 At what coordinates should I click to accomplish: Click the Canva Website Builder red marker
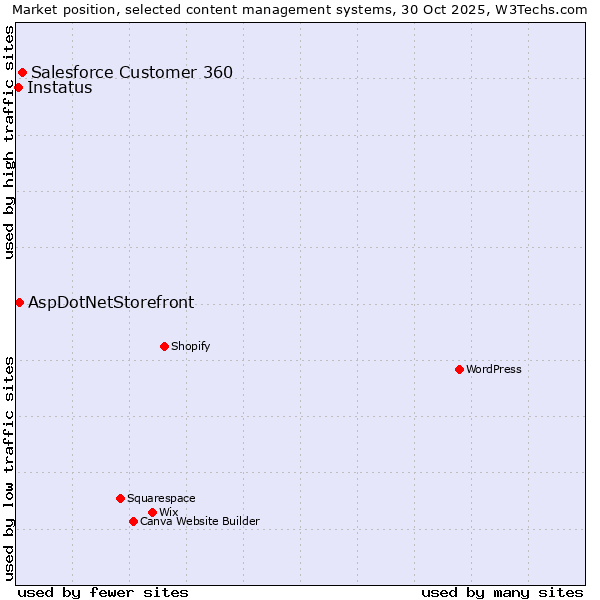click(x=133, y=521)
